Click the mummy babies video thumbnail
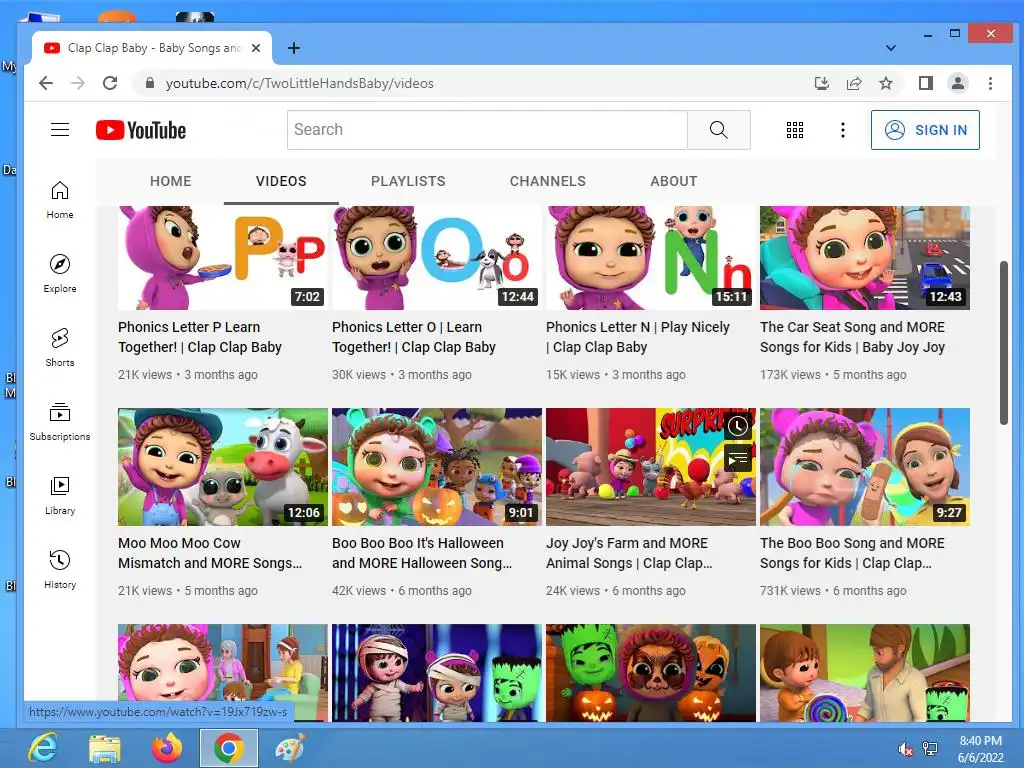The height and width of the screenshot is (768, 1024). 437,673
